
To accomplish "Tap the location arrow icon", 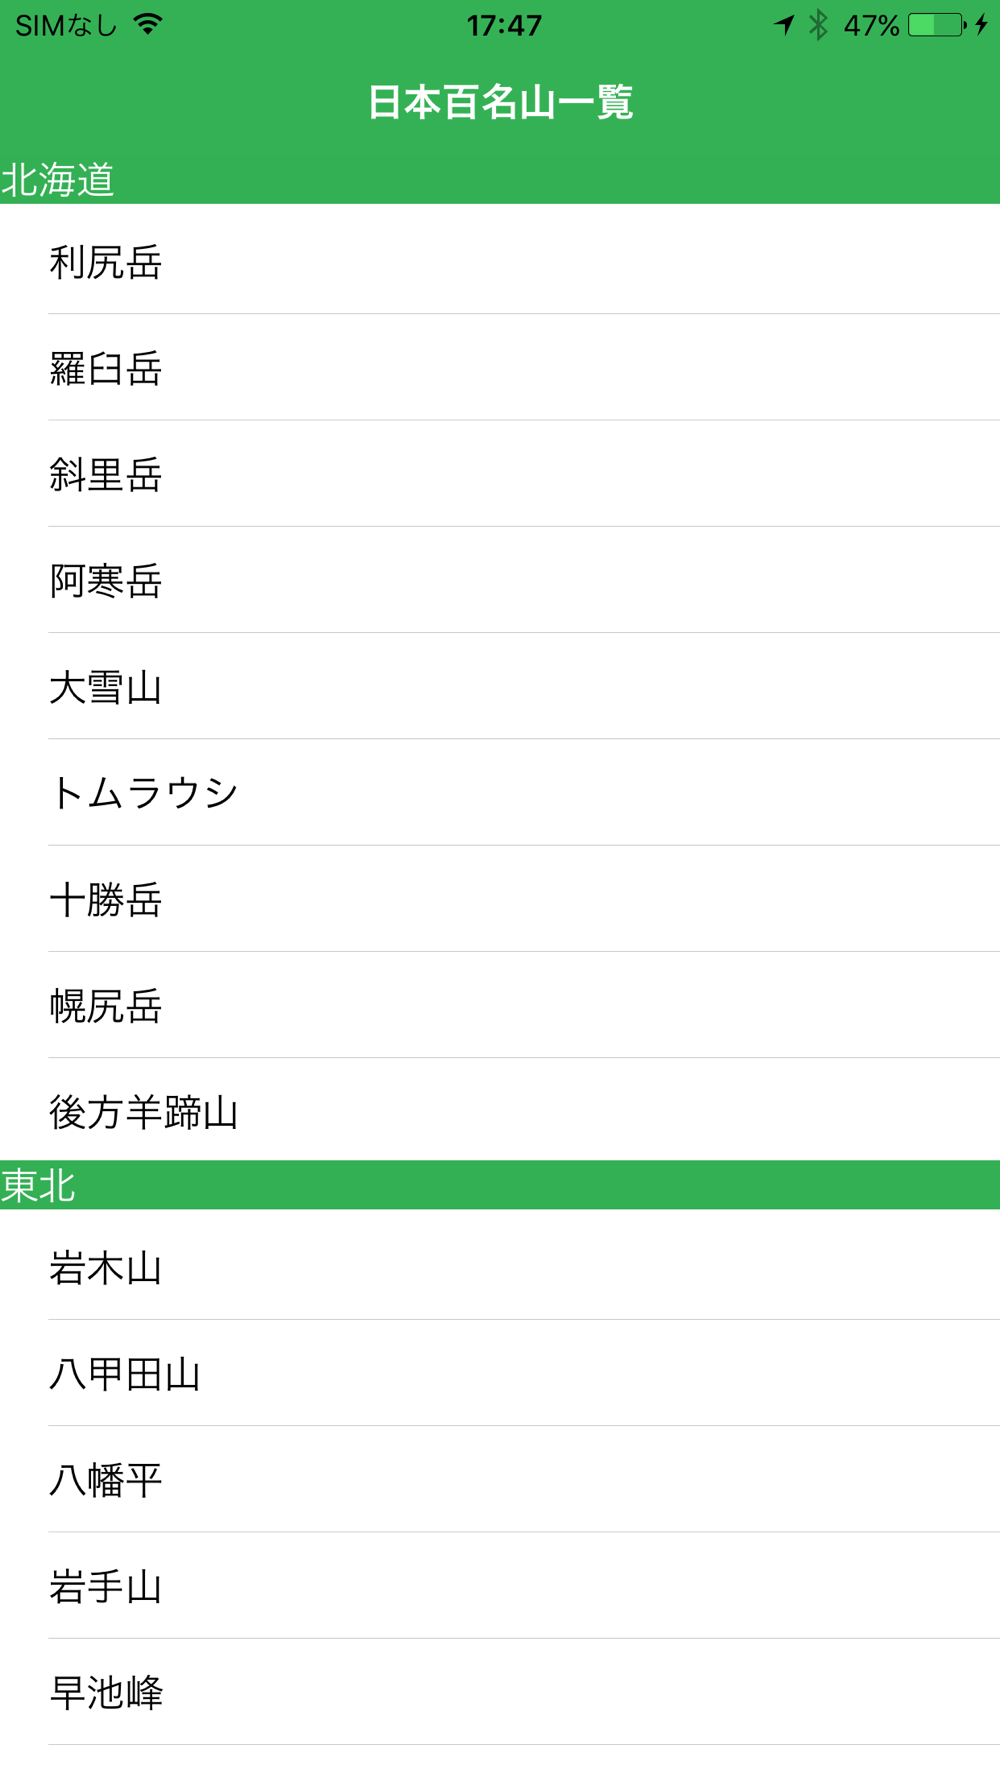I will pyautogui.click(x=784, y=25).
